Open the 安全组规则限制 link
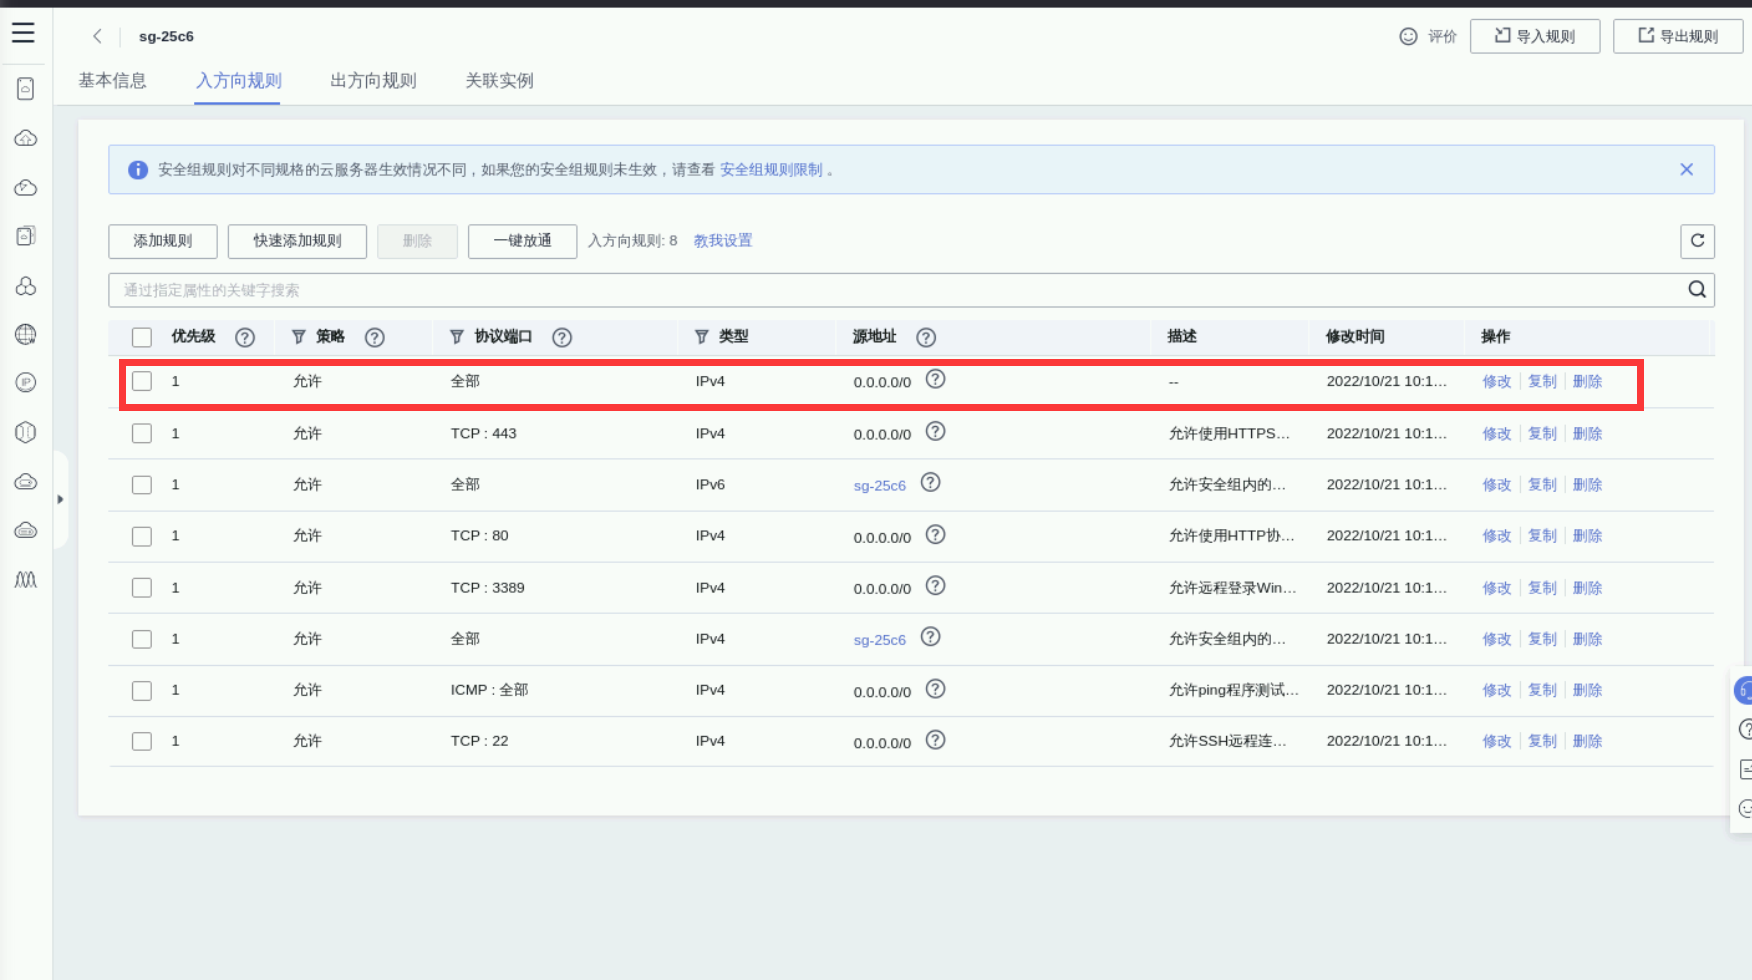 coord(771,170)
